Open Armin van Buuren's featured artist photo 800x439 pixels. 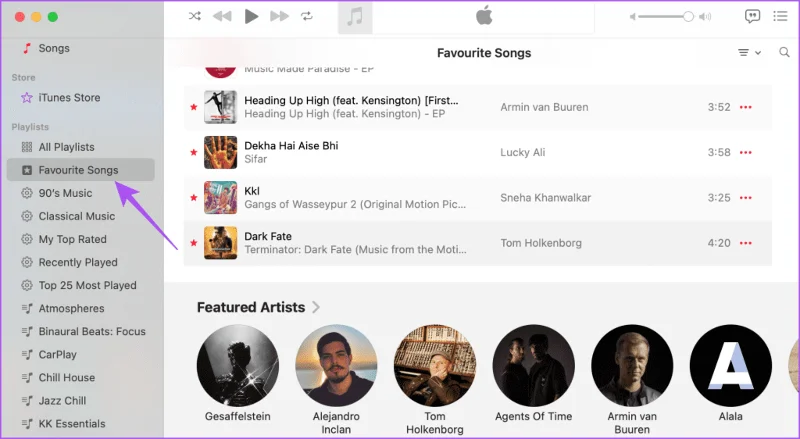(632, 365)
